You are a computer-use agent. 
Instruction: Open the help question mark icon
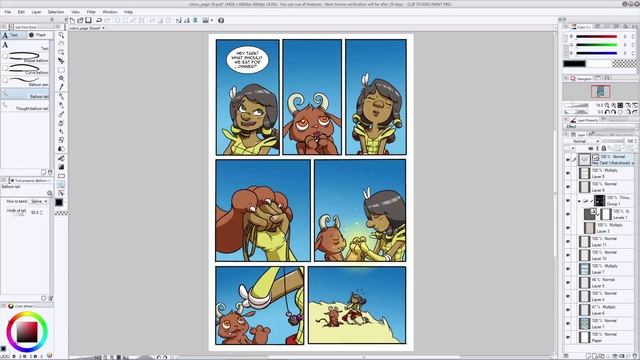[221, 20]
